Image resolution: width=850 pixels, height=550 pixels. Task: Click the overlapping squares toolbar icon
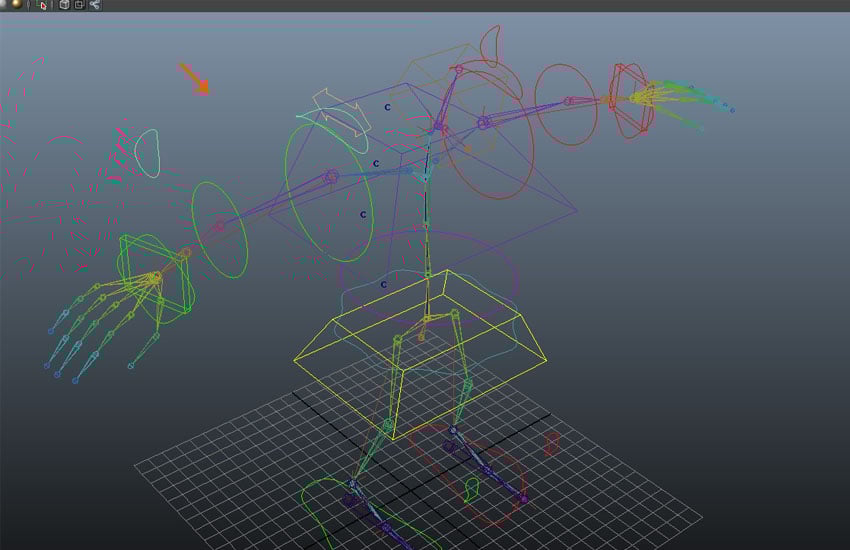tap(79, 5)
